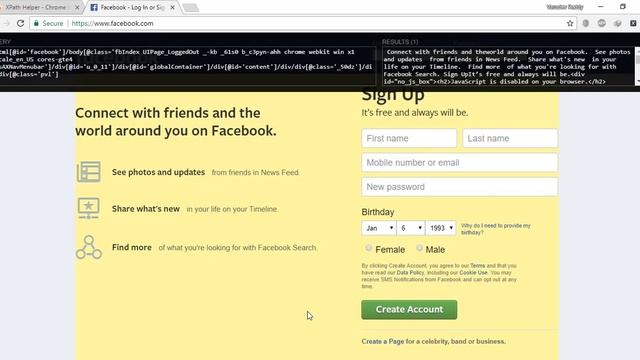Screen dimensions: 640x360
Task: Open the birthday day dropdown showing 6
Action: 411,228
